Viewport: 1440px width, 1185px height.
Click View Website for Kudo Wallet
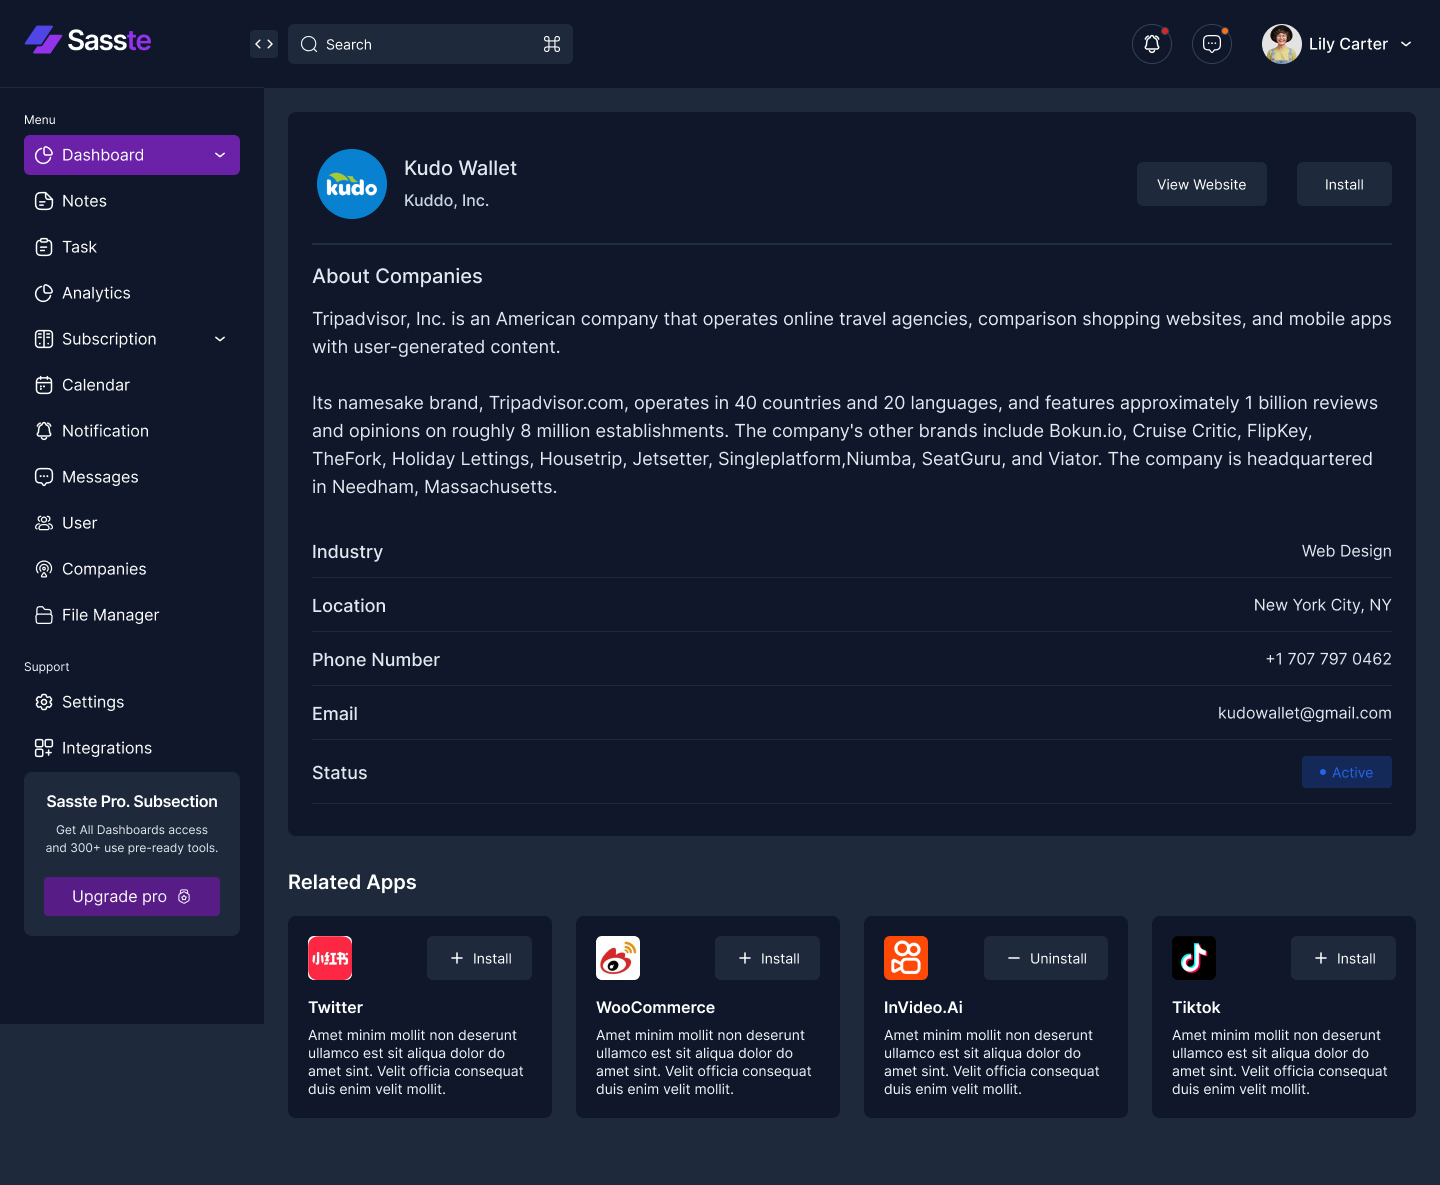coord(1202,184)
